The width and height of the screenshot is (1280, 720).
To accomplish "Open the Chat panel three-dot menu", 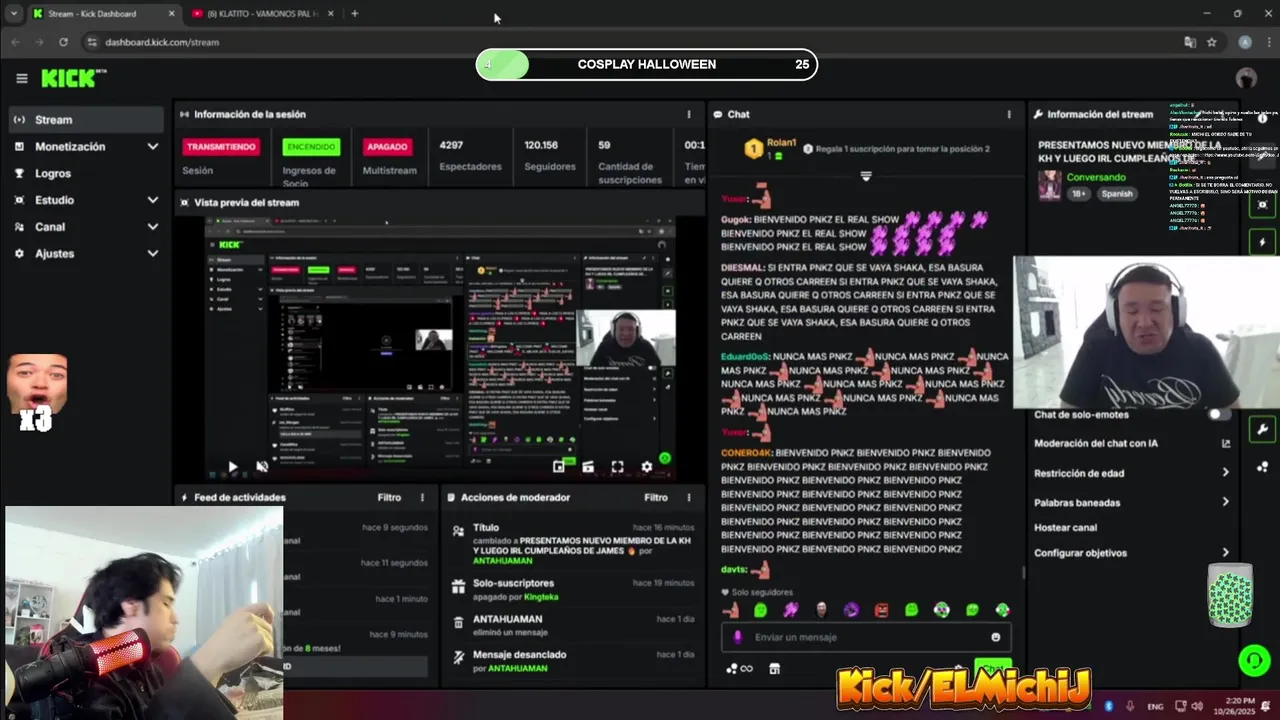I will pyautogui.click(x=1008, y=114).
